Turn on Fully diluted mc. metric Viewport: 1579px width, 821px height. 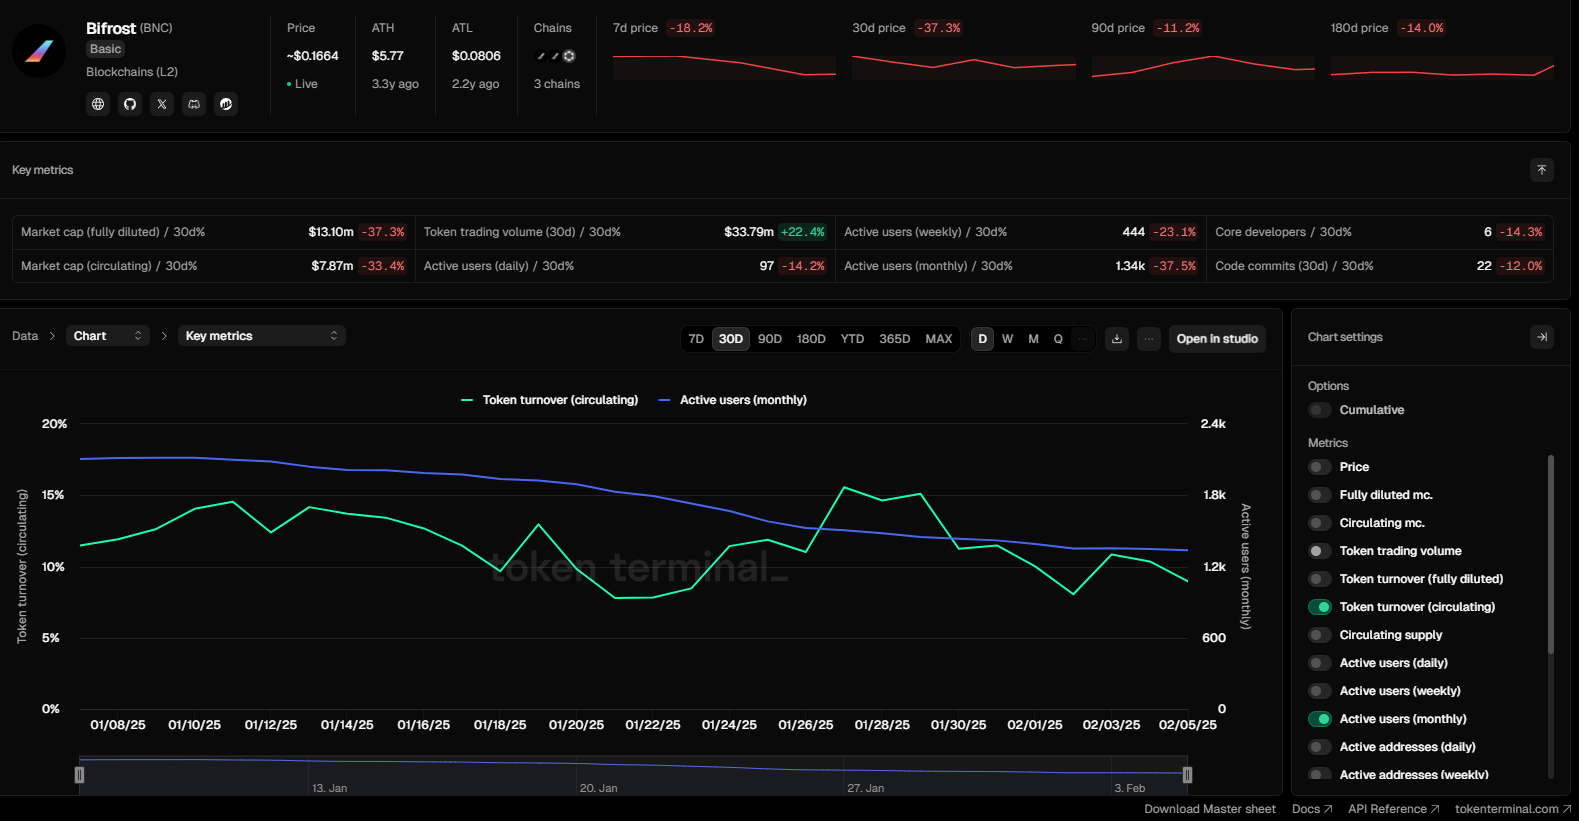tap(1320, 495)
